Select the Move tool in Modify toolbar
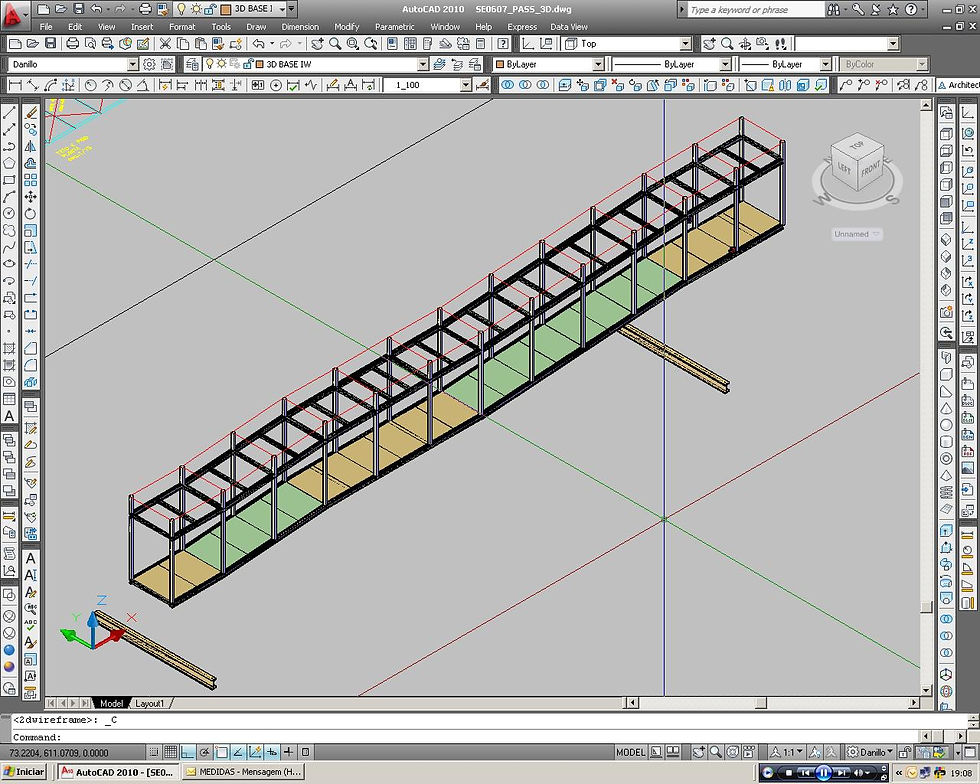This screenshot has width=980, height=784. click(30, 197)
